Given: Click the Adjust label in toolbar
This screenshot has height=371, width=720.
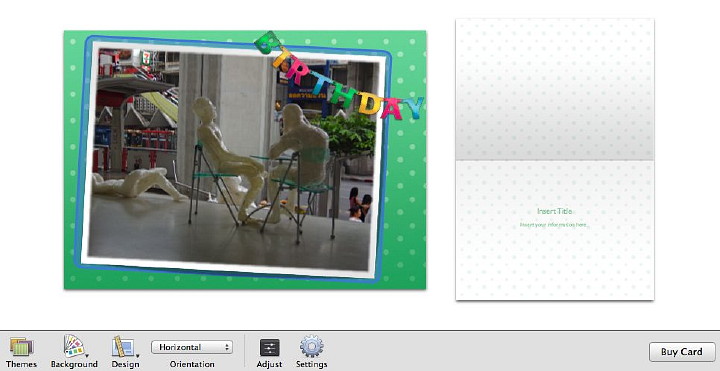Looking at the screenshot, I should [269, 364].
